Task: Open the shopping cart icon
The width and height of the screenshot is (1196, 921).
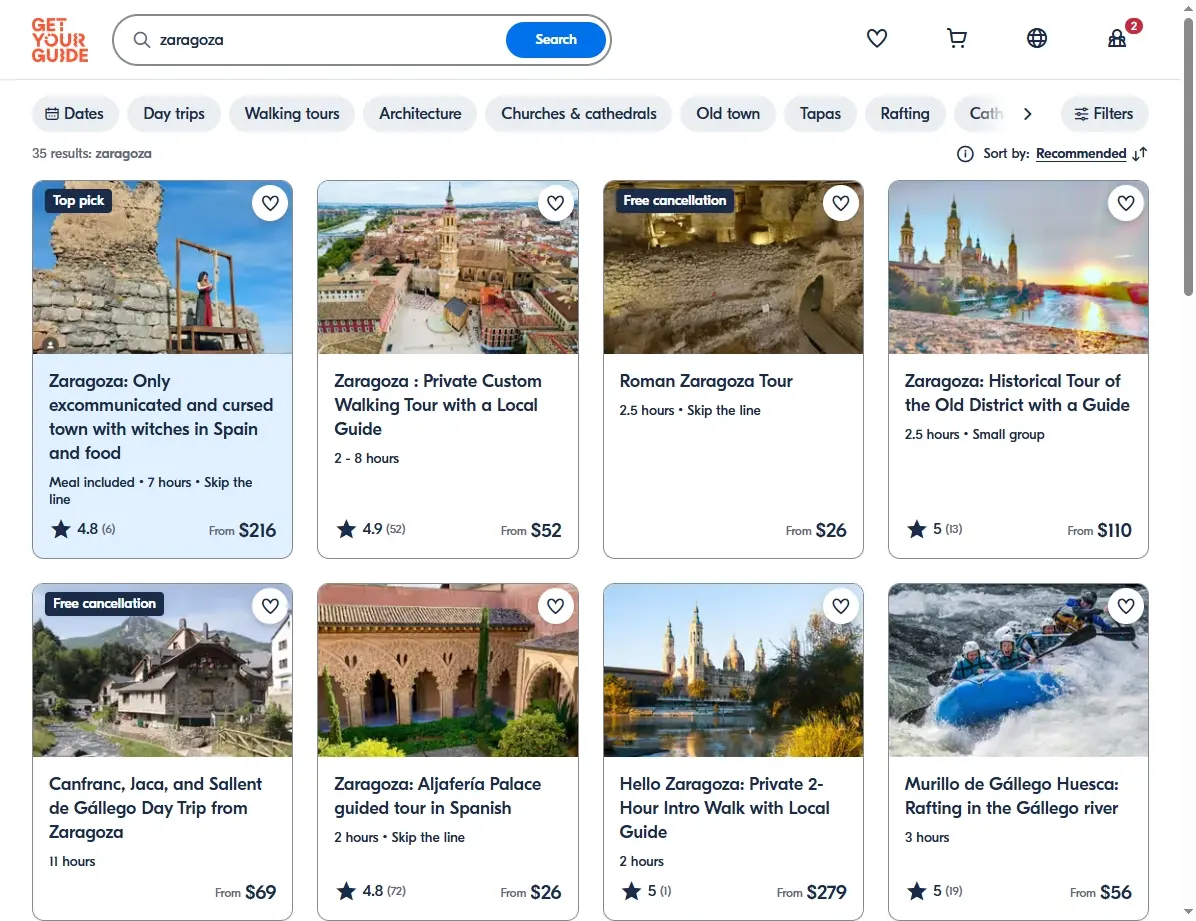Action: 956,38
